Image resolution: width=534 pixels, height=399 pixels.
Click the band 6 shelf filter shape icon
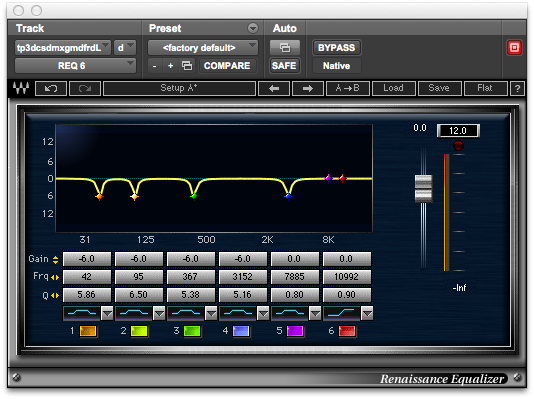tap(342, 313)
